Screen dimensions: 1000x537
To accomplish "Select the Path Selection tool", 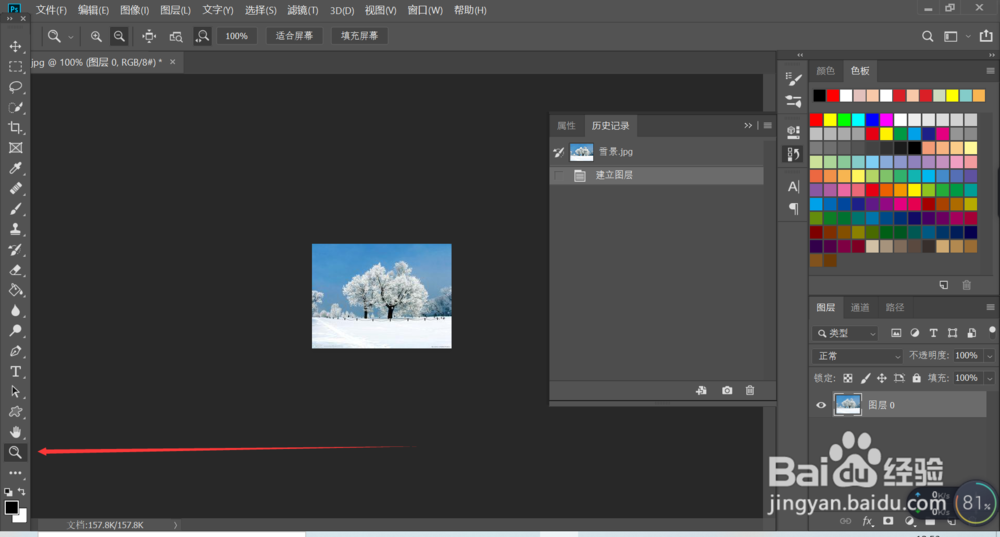I will (x=15, y=392).
